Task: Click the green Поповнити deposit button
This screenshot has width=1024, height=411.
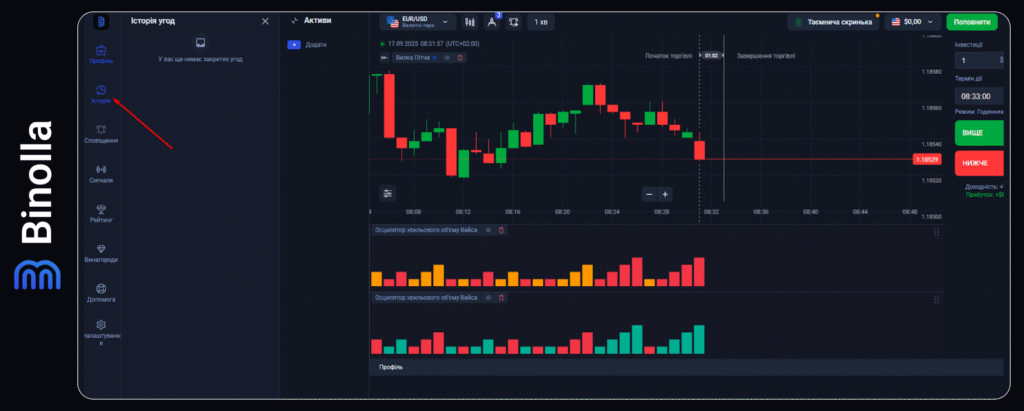Action: coord(972,21)
